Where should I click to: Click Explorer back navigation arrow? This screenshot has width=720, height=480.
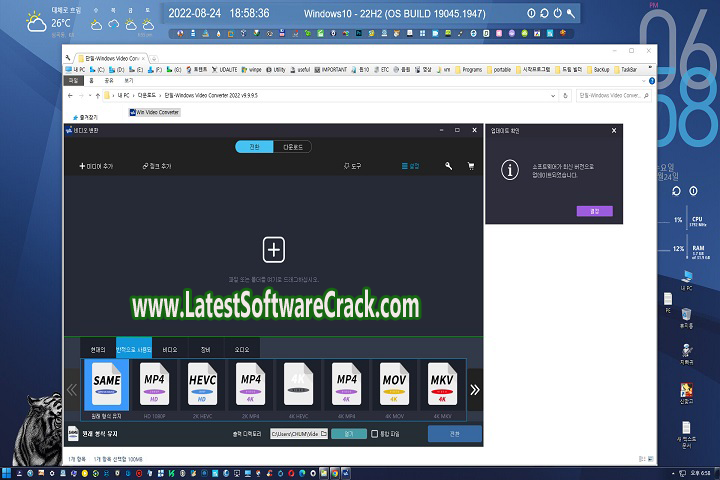coord(70,96)
